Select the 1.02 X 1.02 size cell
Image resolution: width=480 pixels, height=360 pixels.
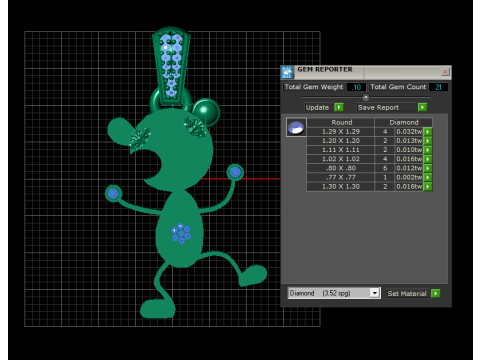[341, 159]
